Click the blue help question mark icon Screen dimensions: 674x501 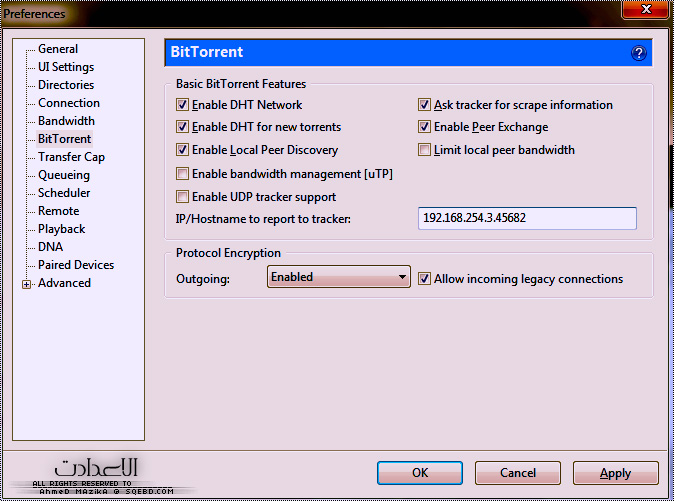[639, 53]
